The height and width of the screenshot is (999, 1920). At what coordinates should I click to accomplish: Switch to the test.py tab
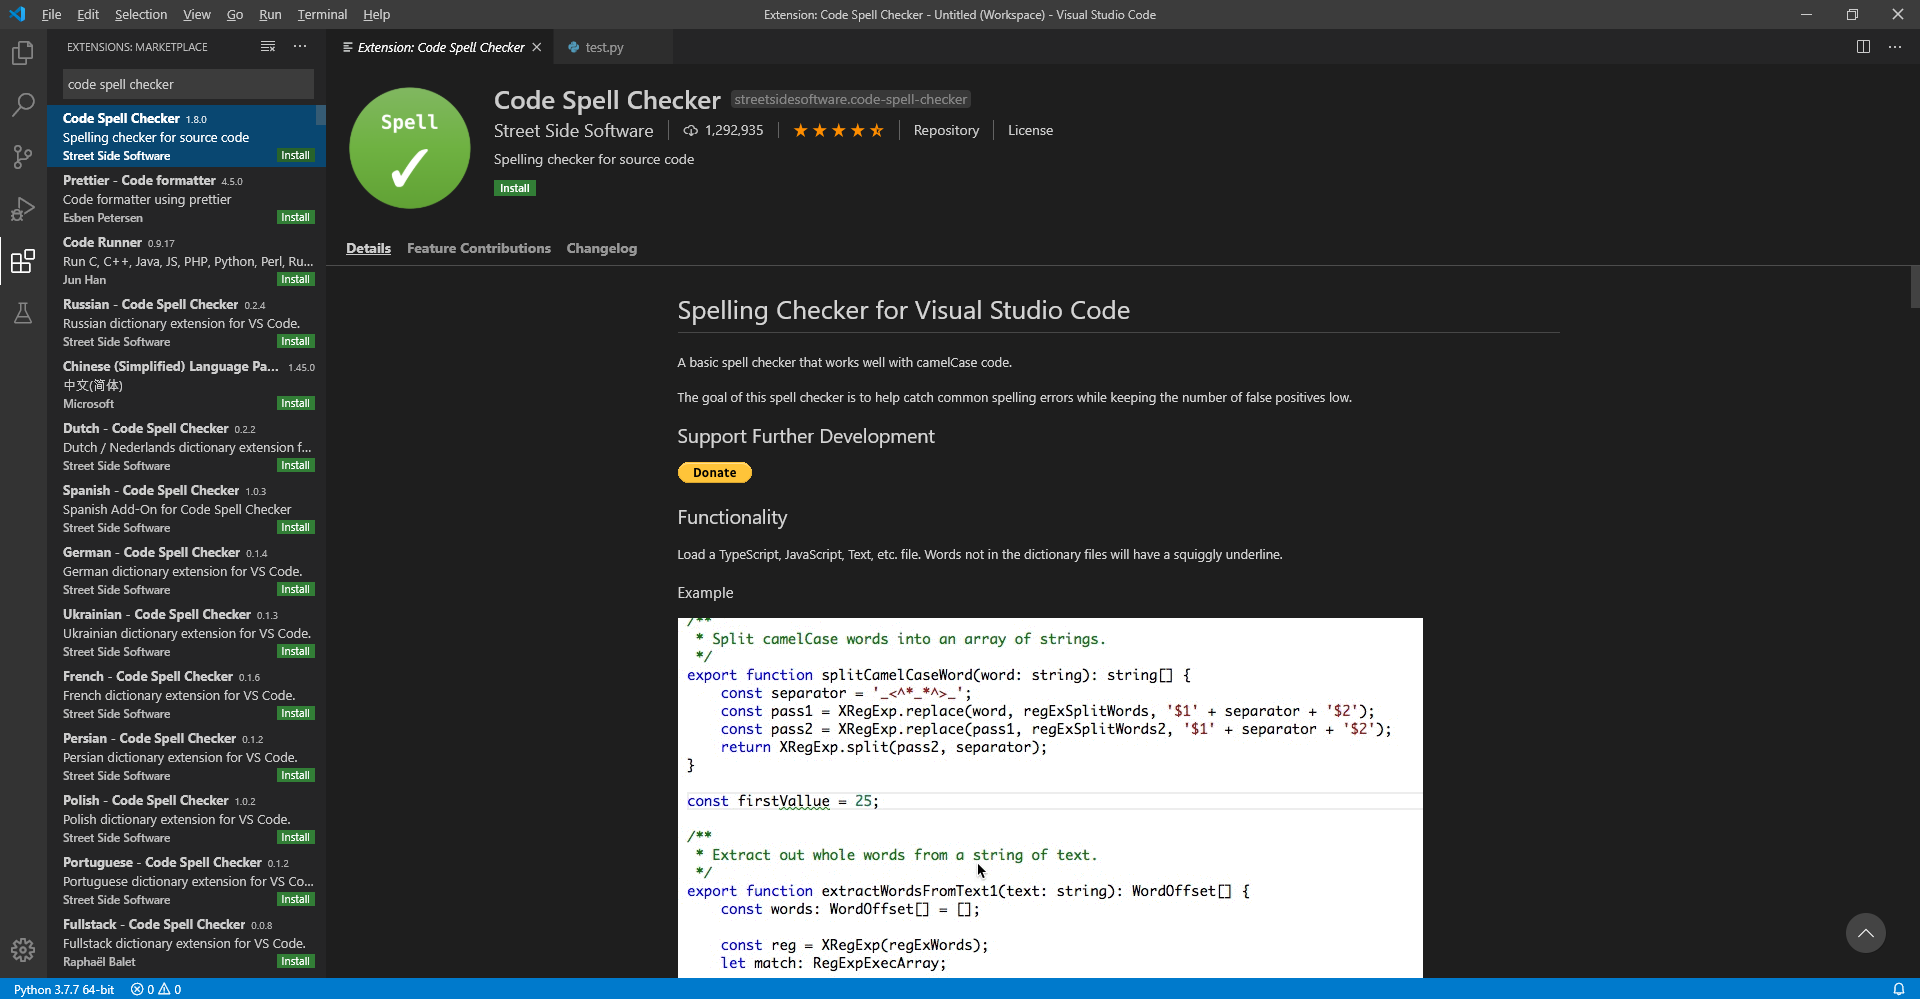613,47
